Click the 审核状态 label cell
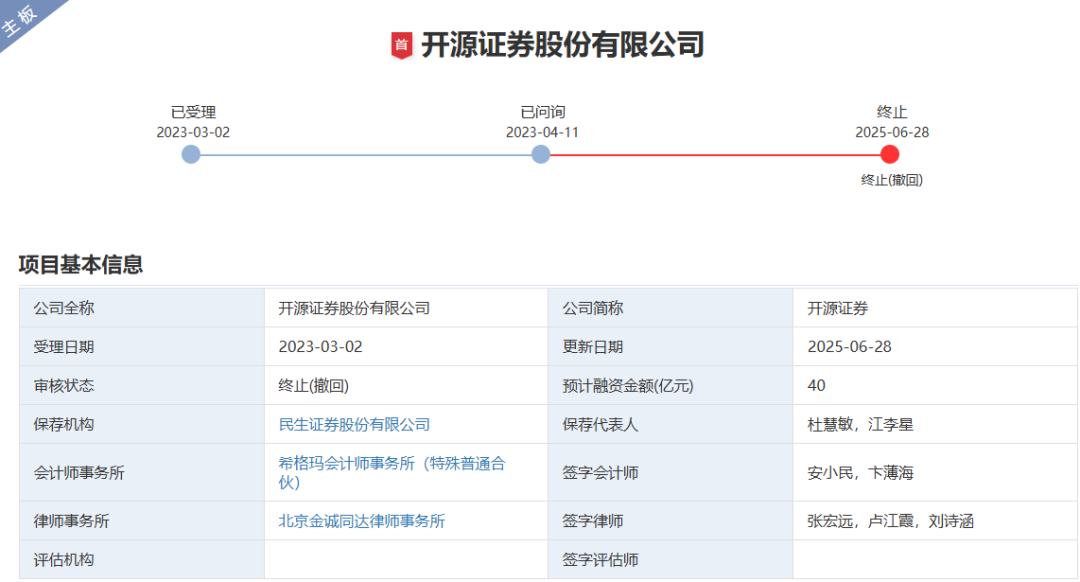Viewport: 1080px width, 582px height. 142,385
